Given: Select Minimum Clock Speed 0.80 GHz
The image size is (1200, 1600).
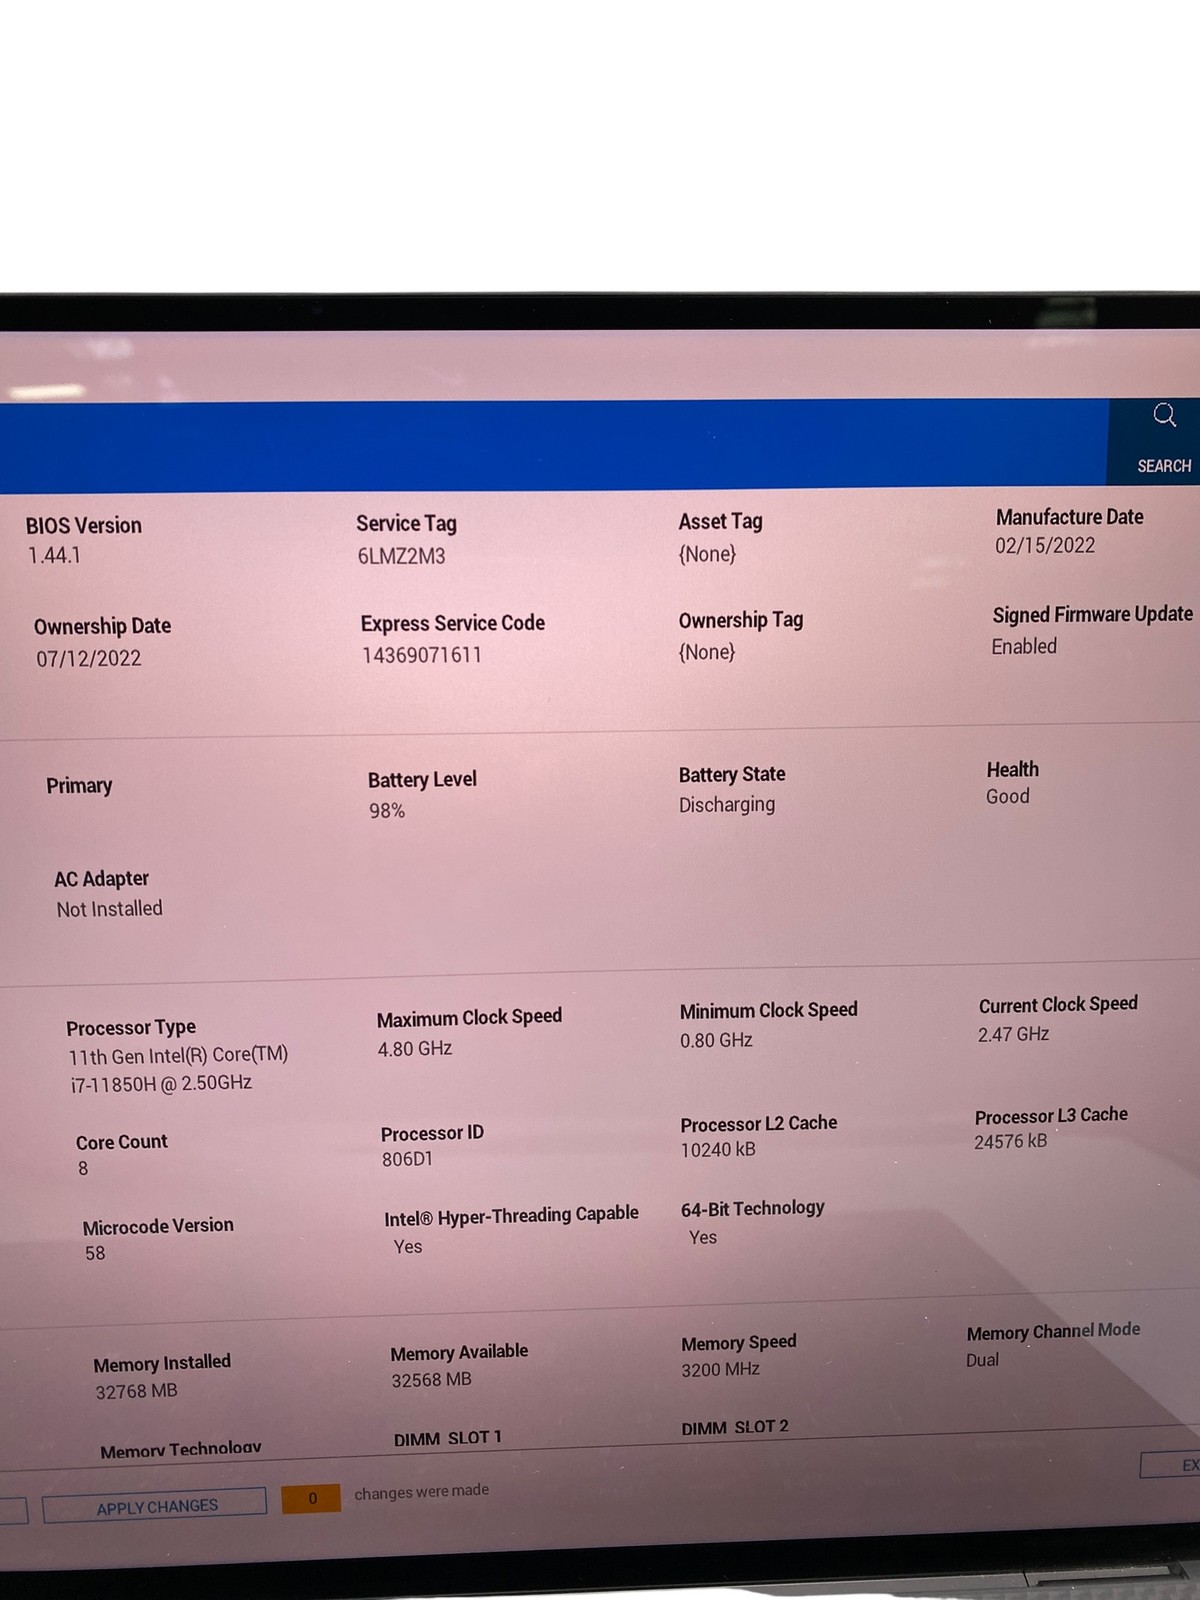Looking at the screenshot, I should click(x=716, y=1041).
